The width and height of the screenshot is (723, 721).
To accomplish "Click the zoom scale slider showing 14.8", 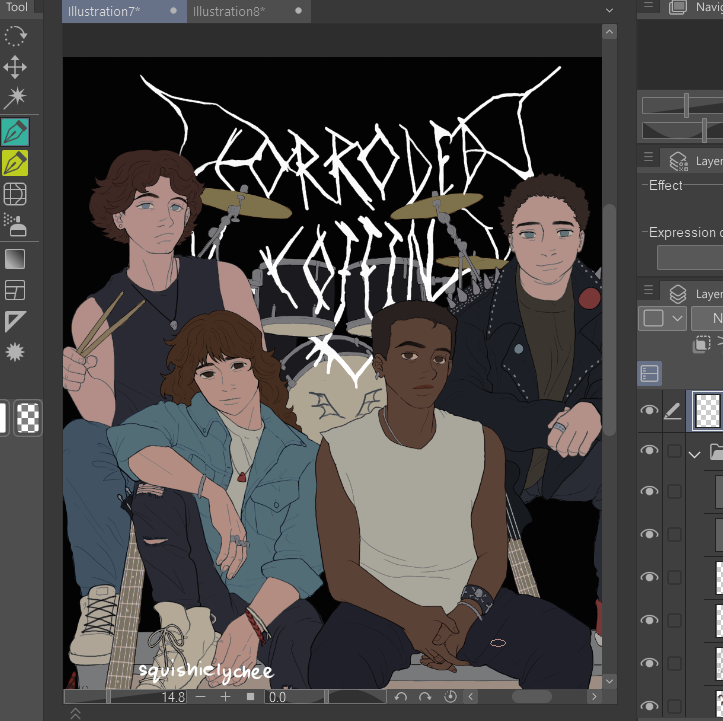I will [125, 697].
